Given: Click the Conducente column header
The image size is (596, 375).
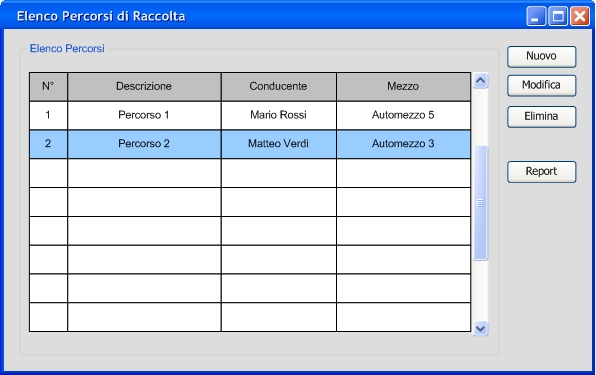Looking at the screenshot, I should (x=279, y=87).
